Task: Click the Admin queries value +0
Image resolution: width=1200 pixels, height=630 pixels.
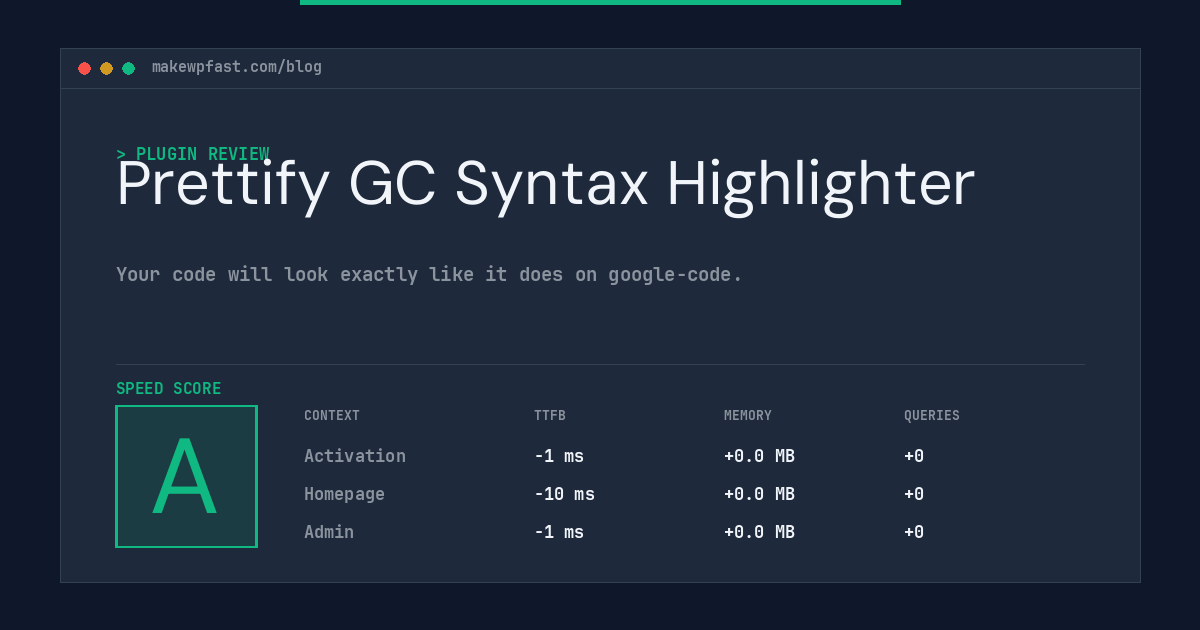Action: click(x=914, y=532)
